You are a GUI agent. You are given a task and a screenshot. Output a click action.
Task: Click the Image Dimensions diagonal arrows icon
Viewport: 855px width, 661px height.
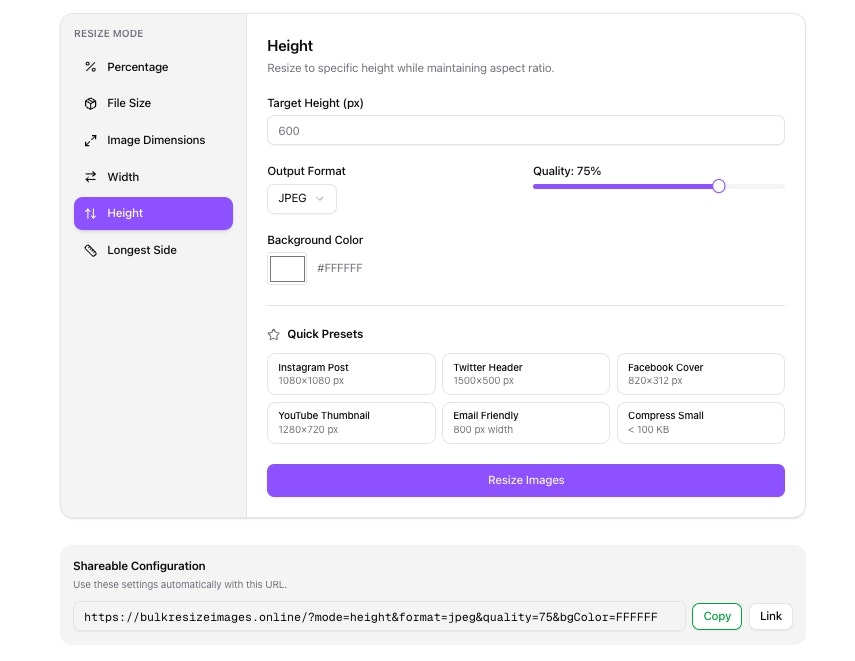pos(90,141)
